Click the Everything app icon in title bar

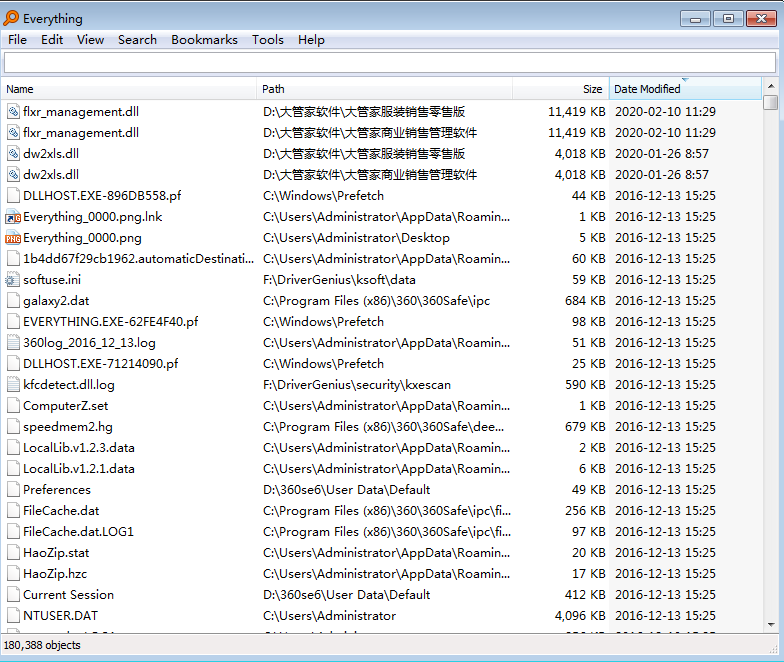tap(11, 18)
